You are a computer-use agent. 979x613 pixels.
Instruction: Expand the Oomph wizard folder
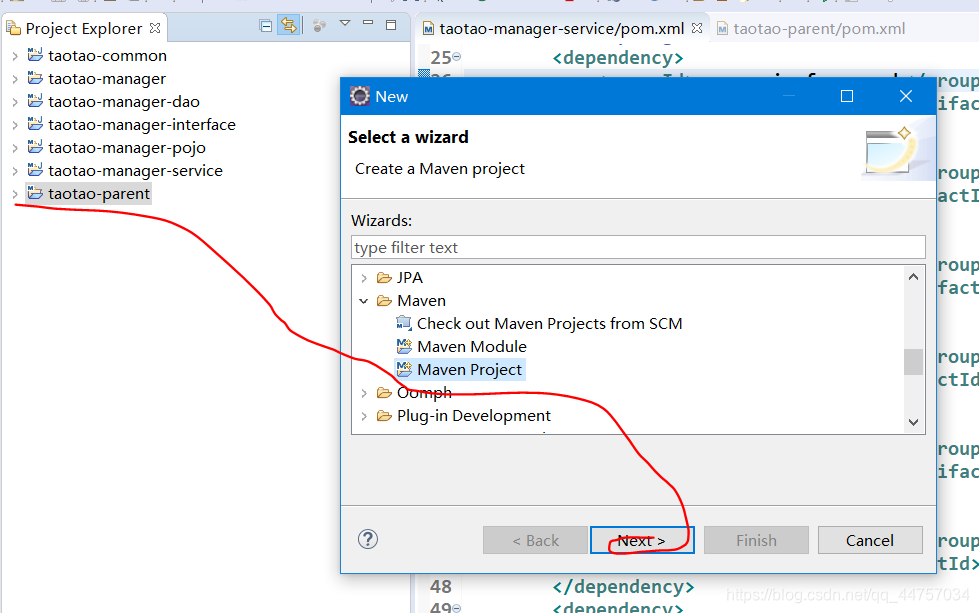point(364,393)
